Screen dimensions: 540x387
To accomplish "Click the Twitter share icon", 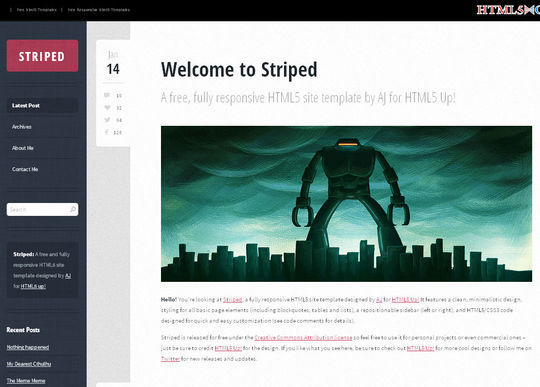I will 107,120.
